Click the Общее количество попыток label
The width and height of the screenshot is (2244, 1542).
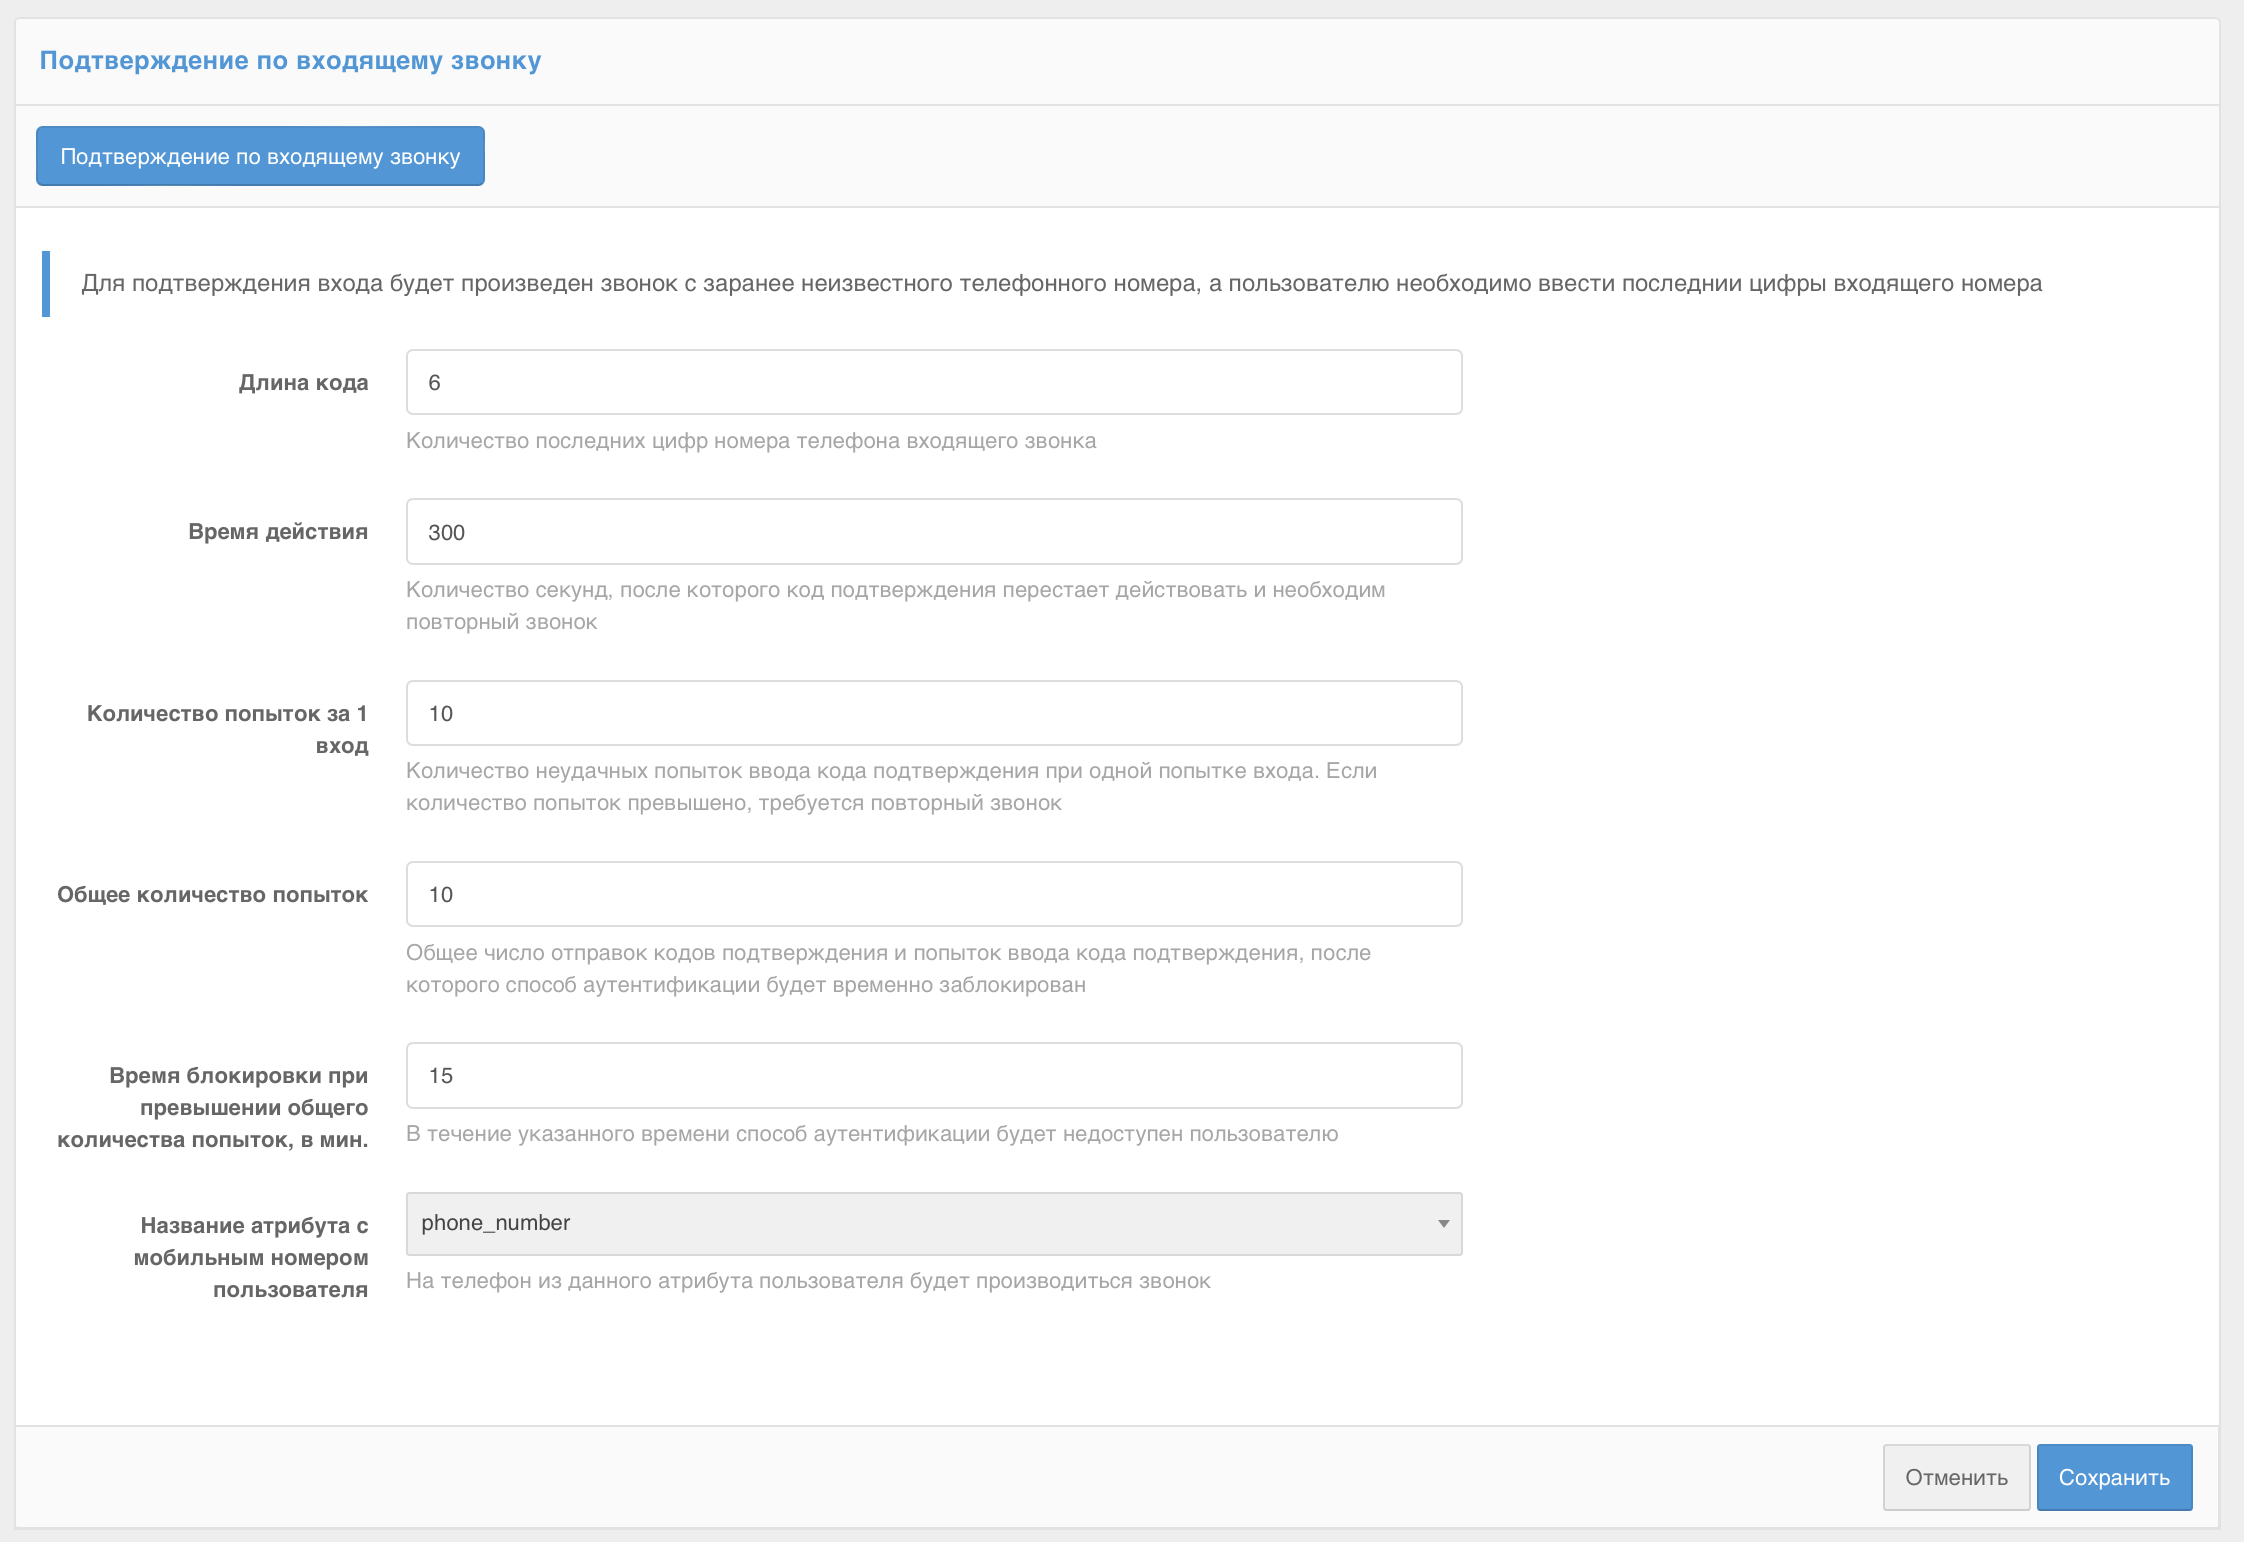click(x=212, y=894)
